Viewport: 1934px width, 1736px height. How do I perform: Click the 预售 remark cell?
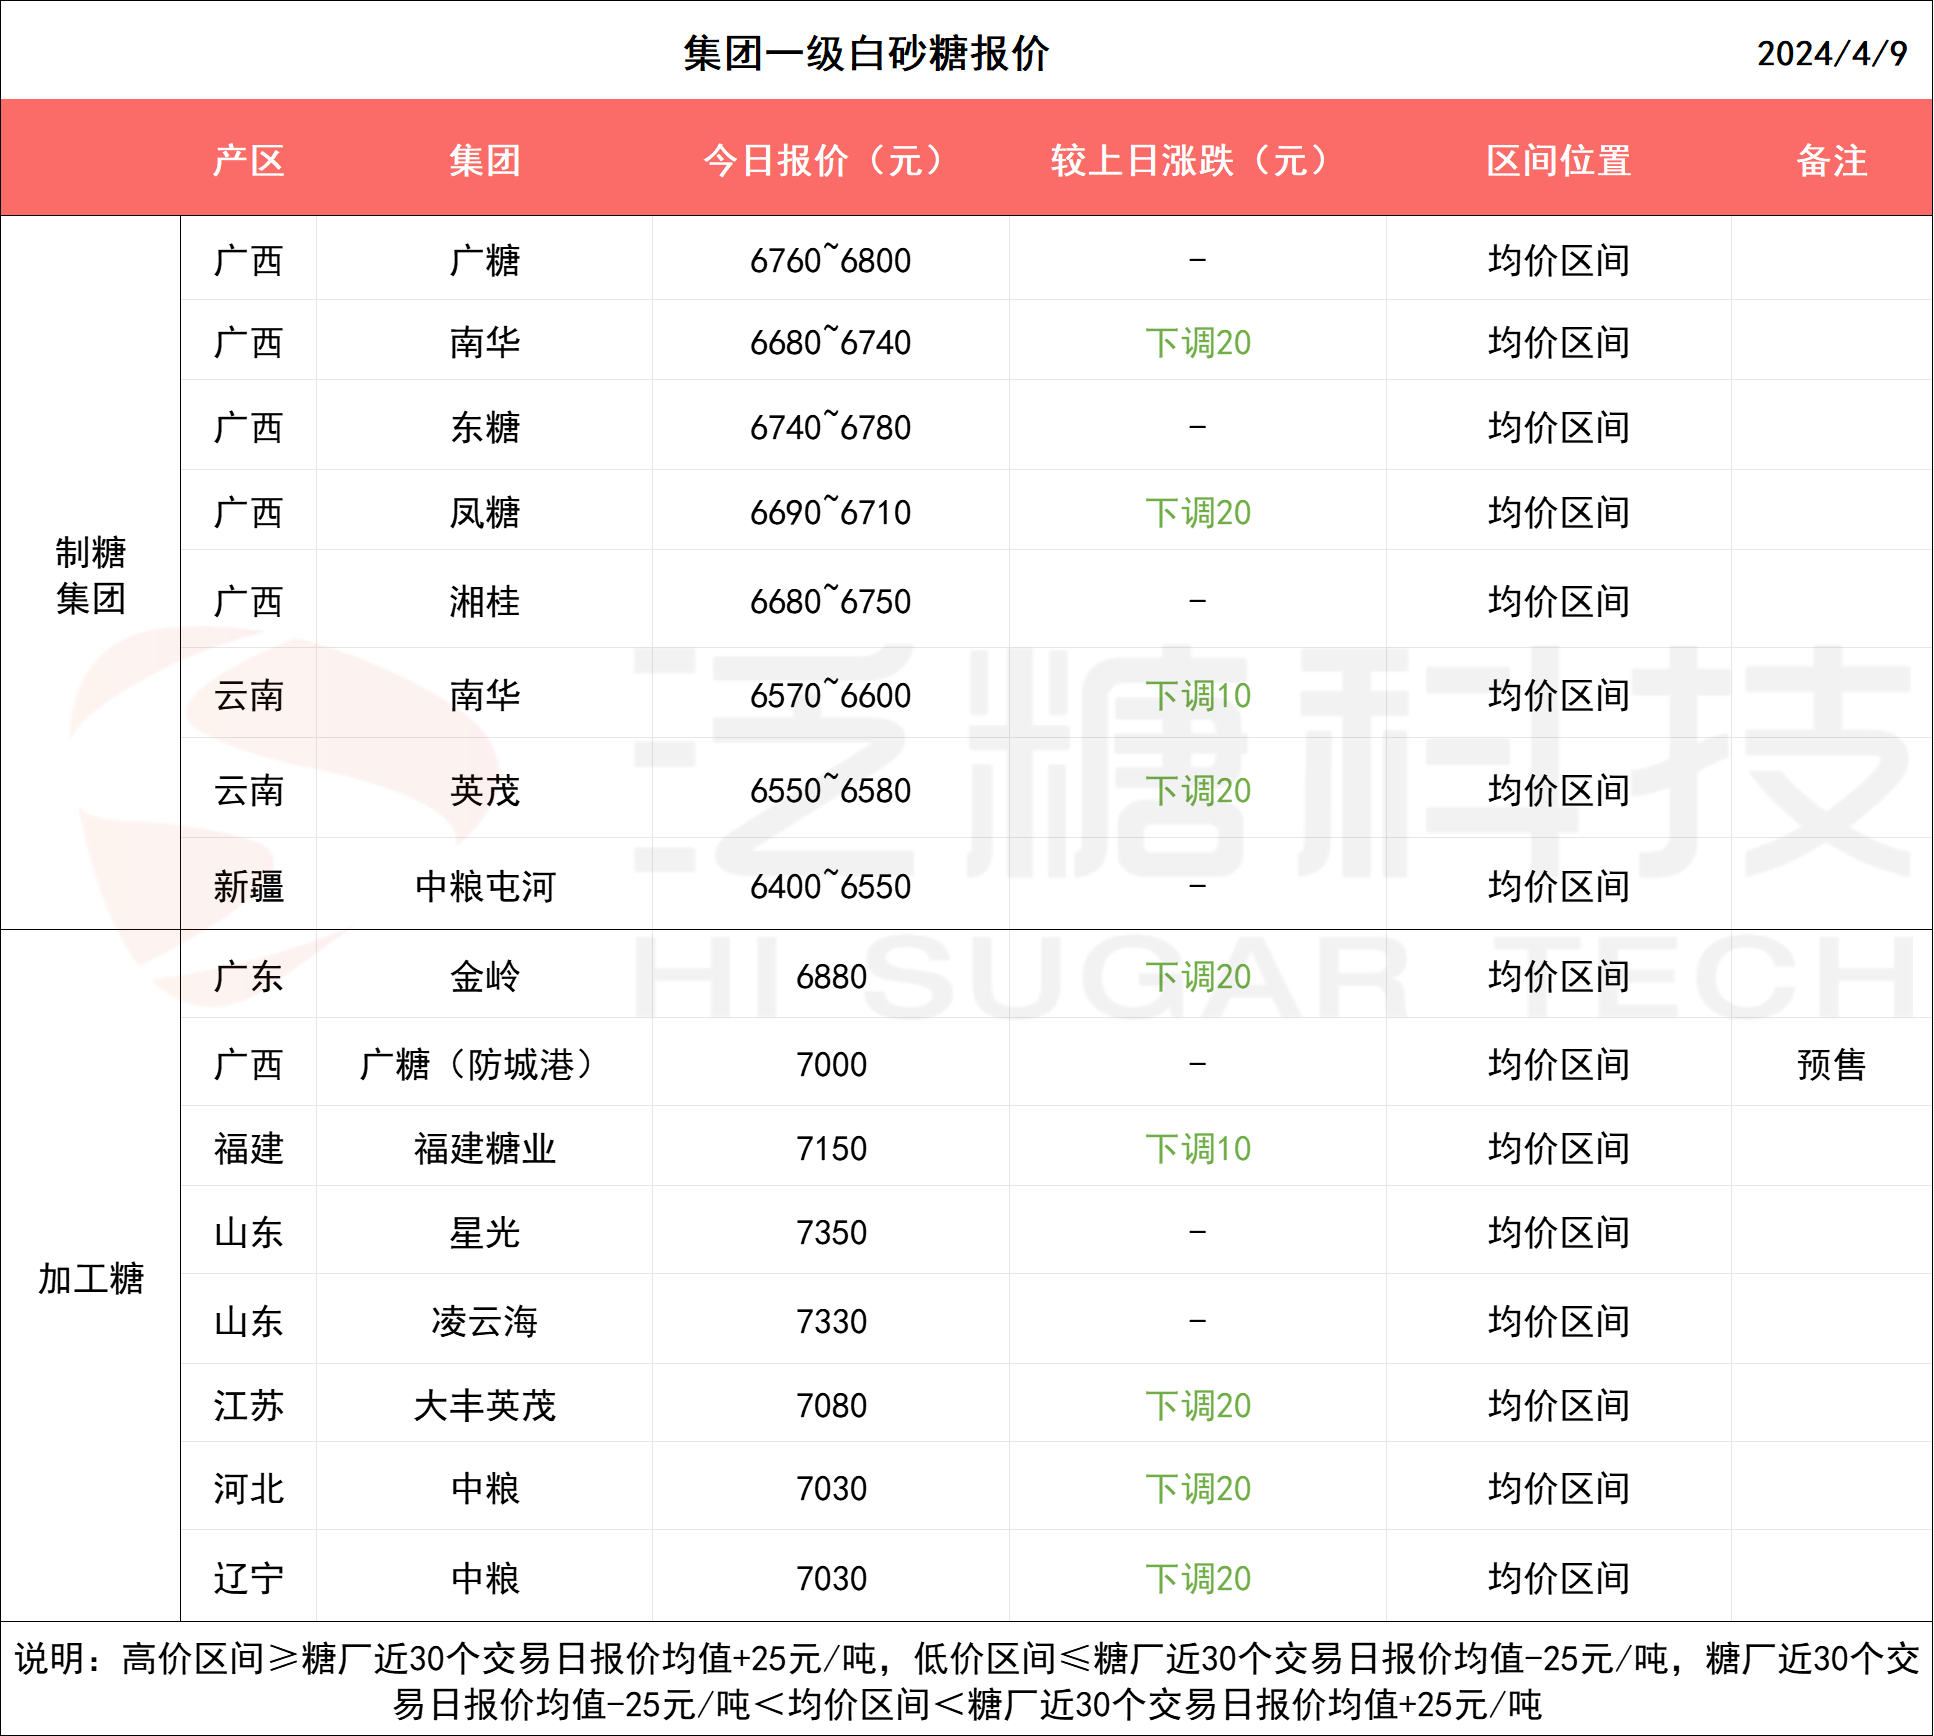[x=1830, y=1064]
